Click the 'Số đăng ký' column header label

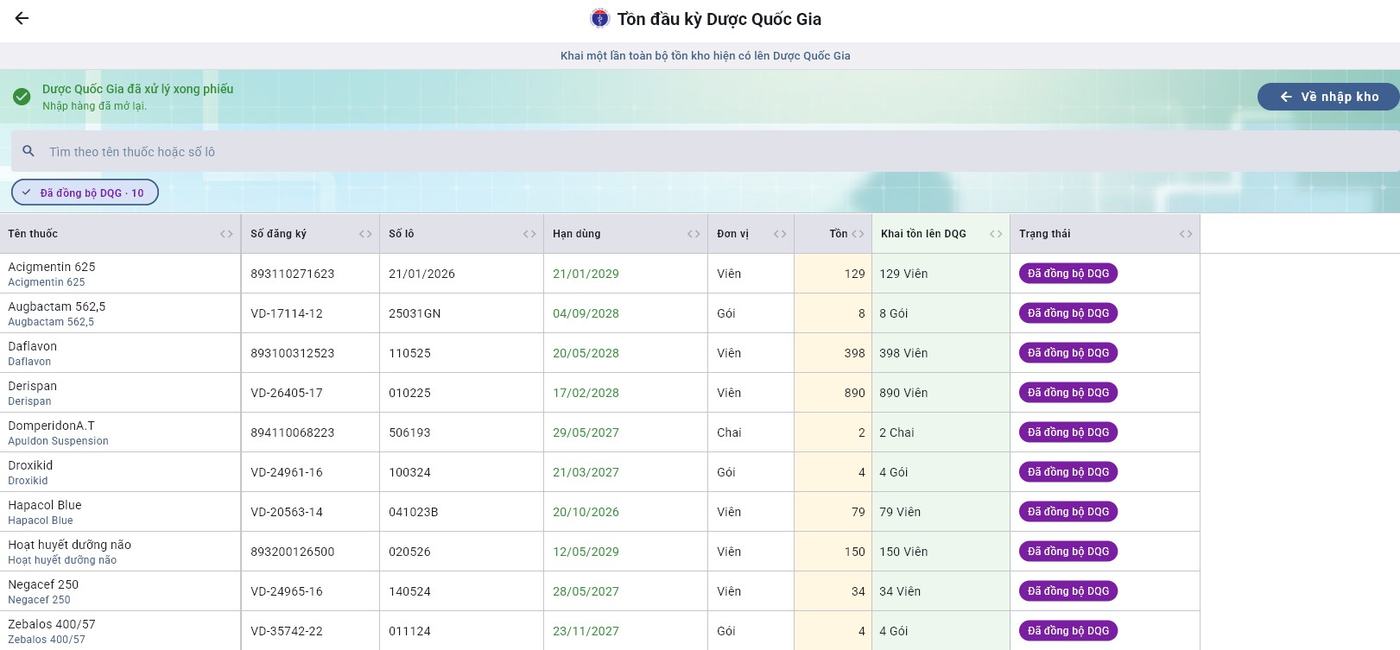pos(279,234)
